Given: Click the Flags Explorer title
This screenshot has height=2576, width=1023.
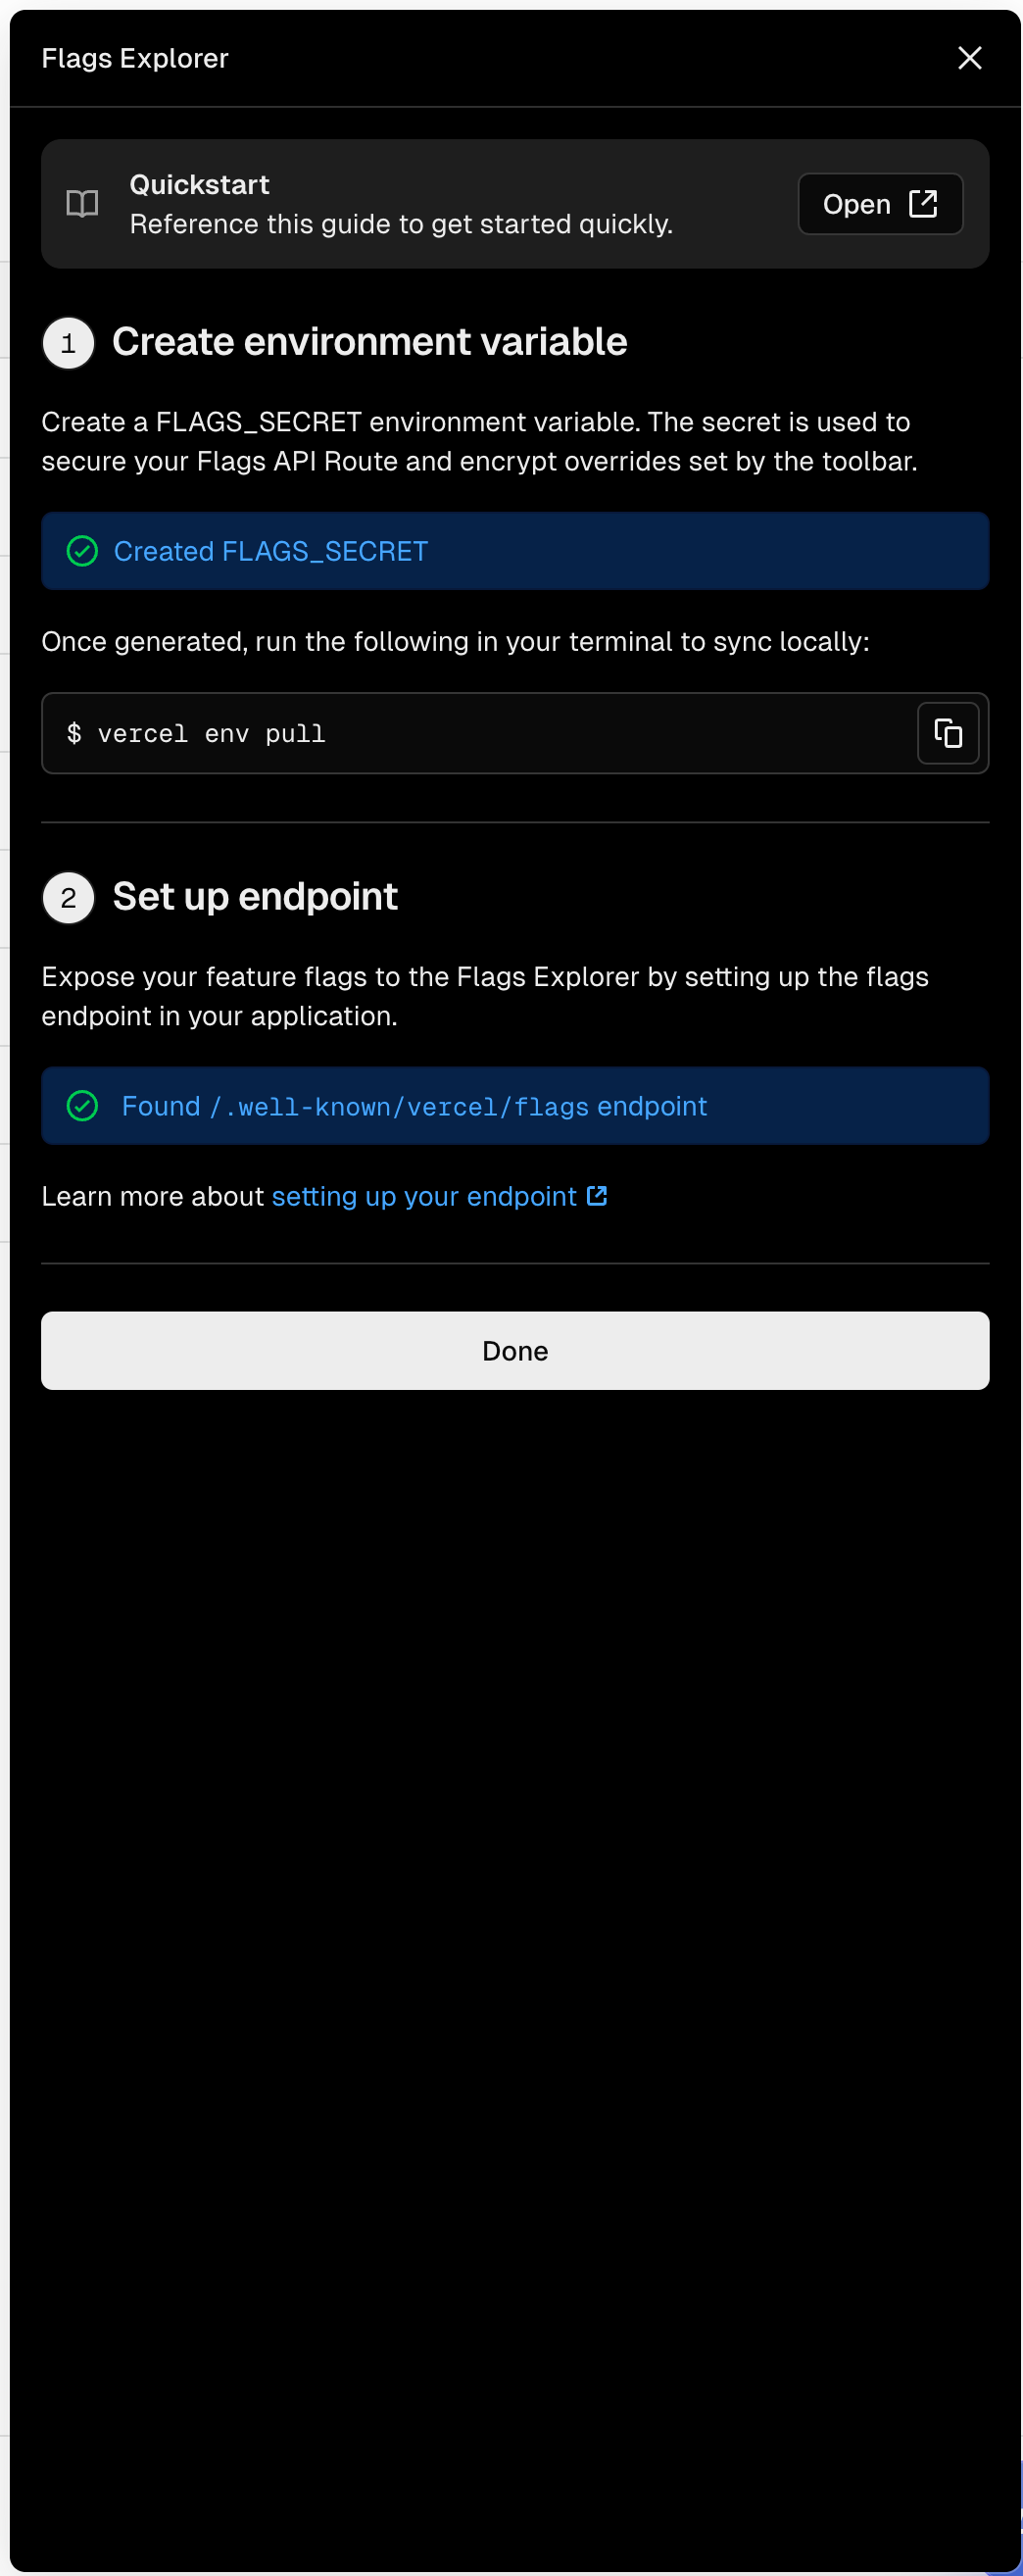Looking at the screenshot, I should pyautogui.click(x=135, y=58).
